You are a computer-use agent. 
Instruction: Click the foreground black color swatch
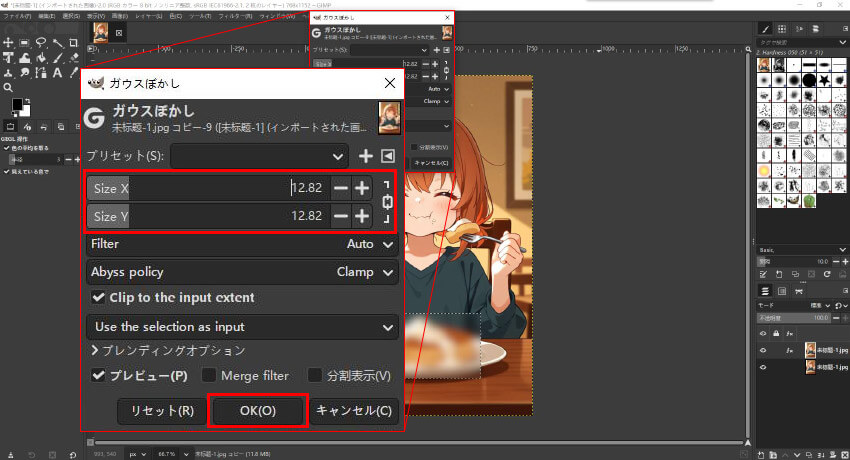(x=18, y=105)
